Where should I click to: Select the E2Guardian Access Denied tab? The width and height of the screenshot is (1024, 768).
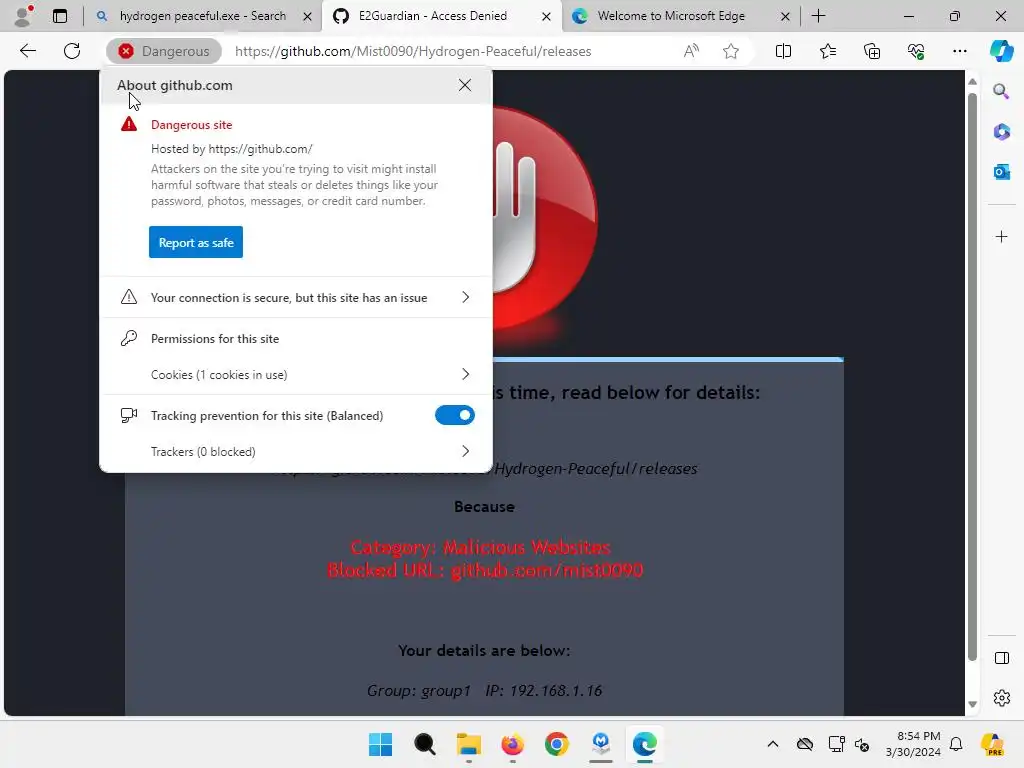point(432,16)
